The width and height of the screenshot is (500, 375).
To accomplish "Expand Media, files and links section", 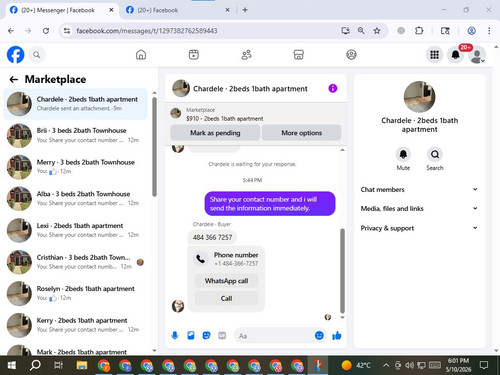I will point(419,209).
